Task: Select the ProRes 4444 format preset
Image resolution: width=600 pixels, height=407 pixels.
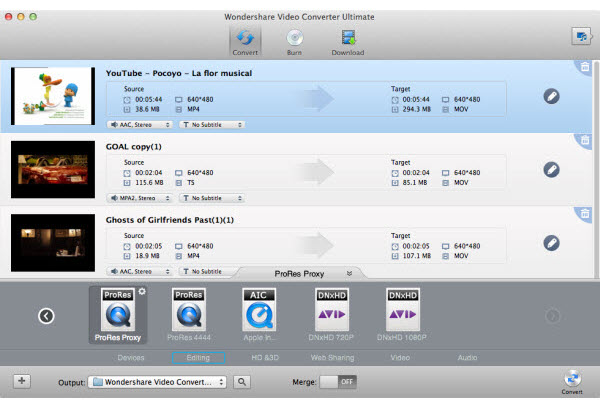Action: pos(189,315)
